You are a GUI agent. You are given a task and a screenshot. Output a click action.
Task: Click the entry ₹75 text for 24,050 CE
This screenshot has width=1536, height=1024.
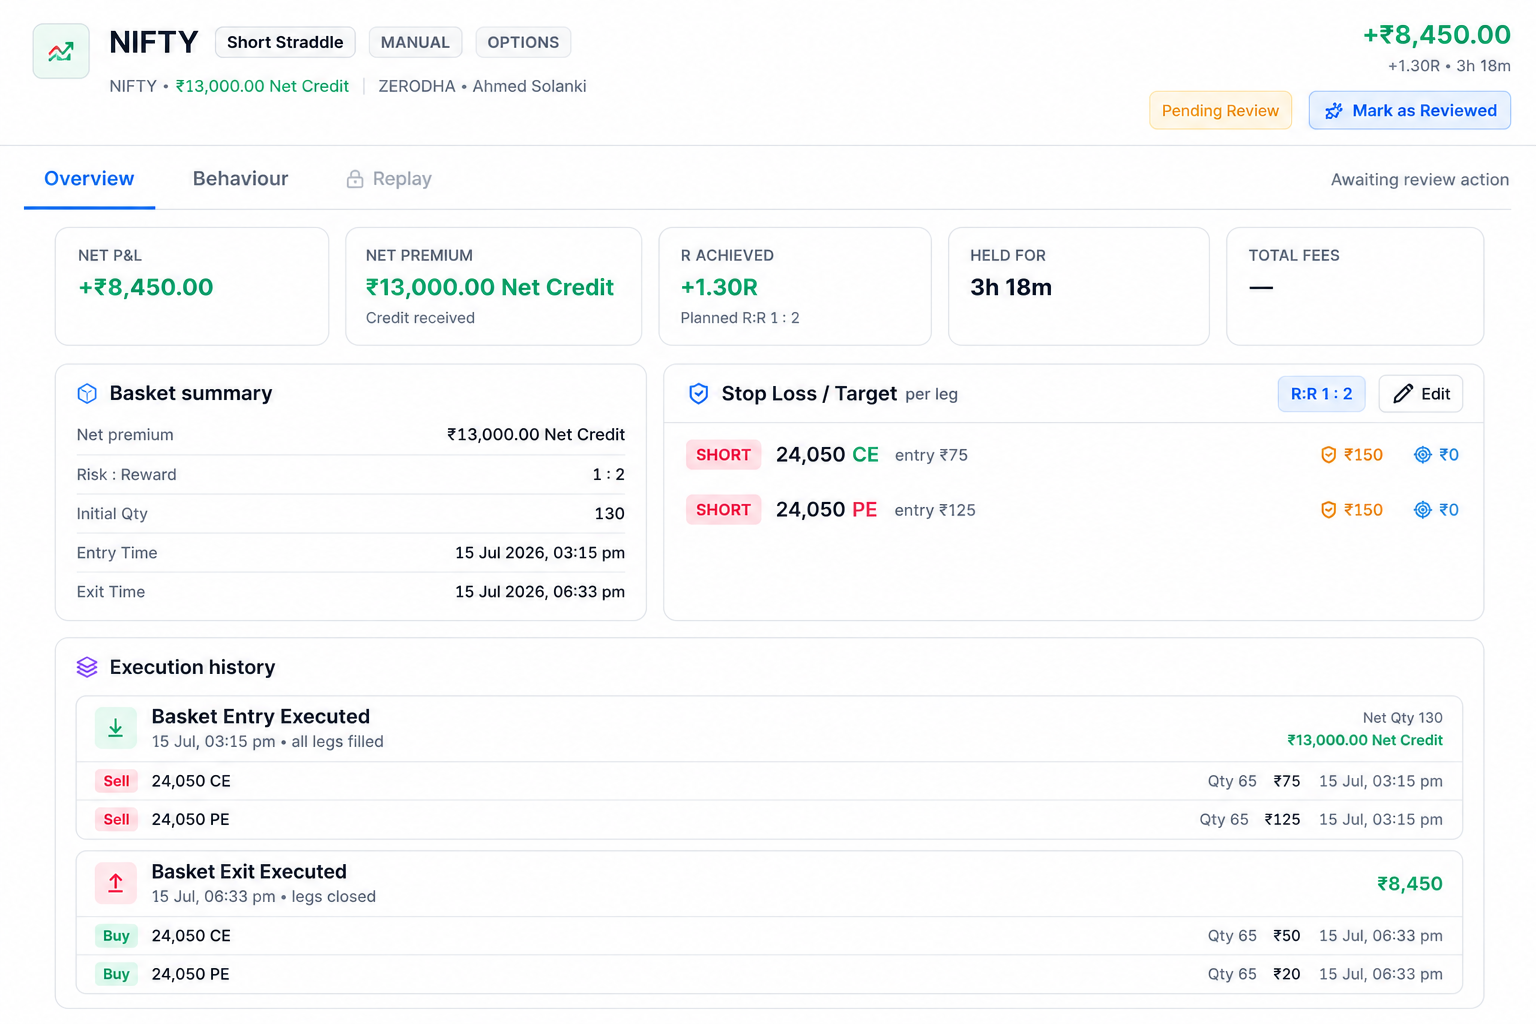pos(931,455)
